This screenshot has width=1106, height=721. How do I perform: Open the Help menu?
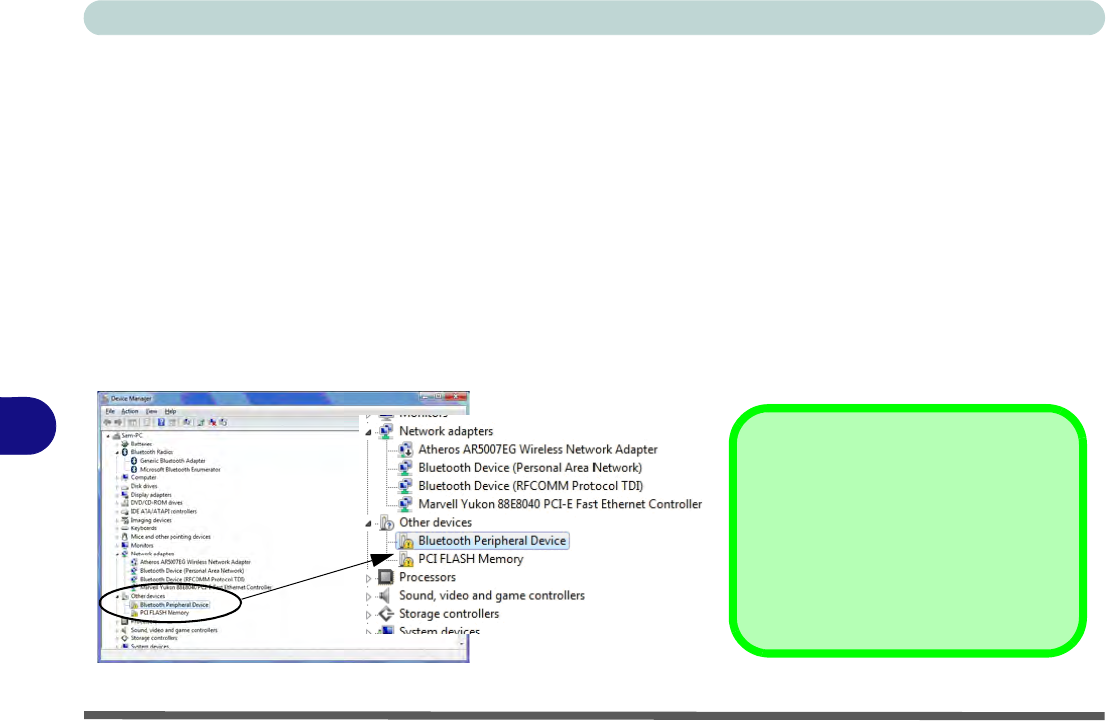click(x=171, y=411)
